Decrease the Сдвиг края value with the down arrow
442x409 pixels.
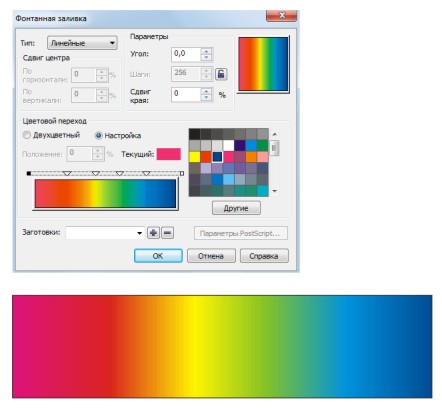pos(206,97)
